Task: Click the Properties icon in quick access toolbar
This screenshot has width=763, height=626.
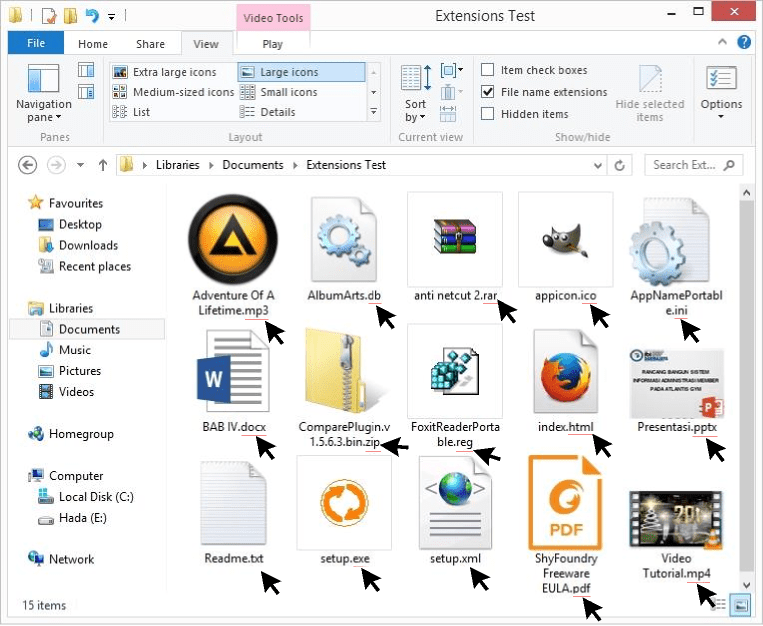Action: (49, 16)
